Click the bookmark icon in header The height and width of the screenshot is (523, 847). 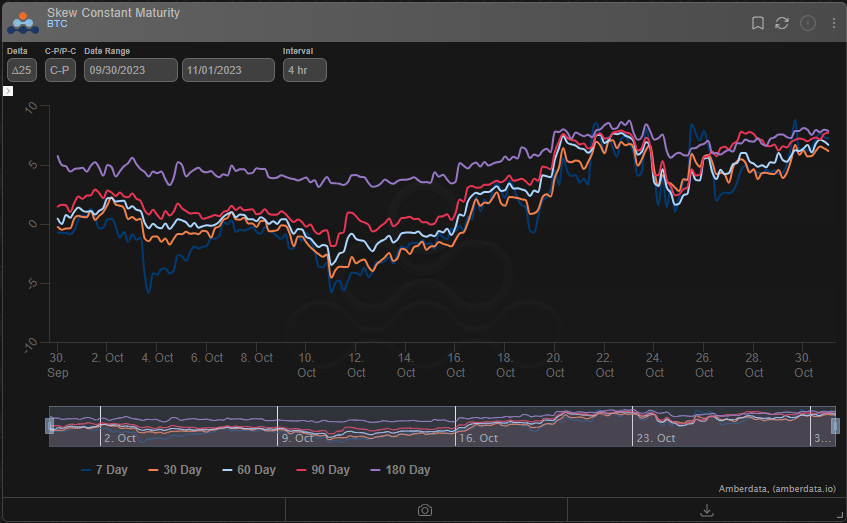(758, 23)
